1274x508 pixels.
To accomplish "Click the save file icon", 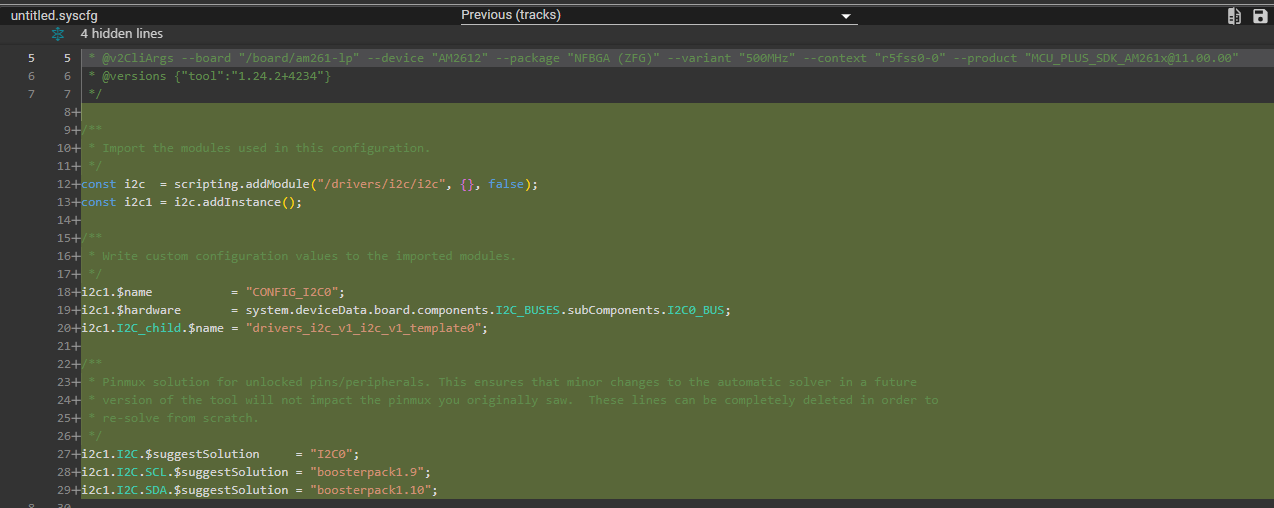I will [x=1260, y=16].
